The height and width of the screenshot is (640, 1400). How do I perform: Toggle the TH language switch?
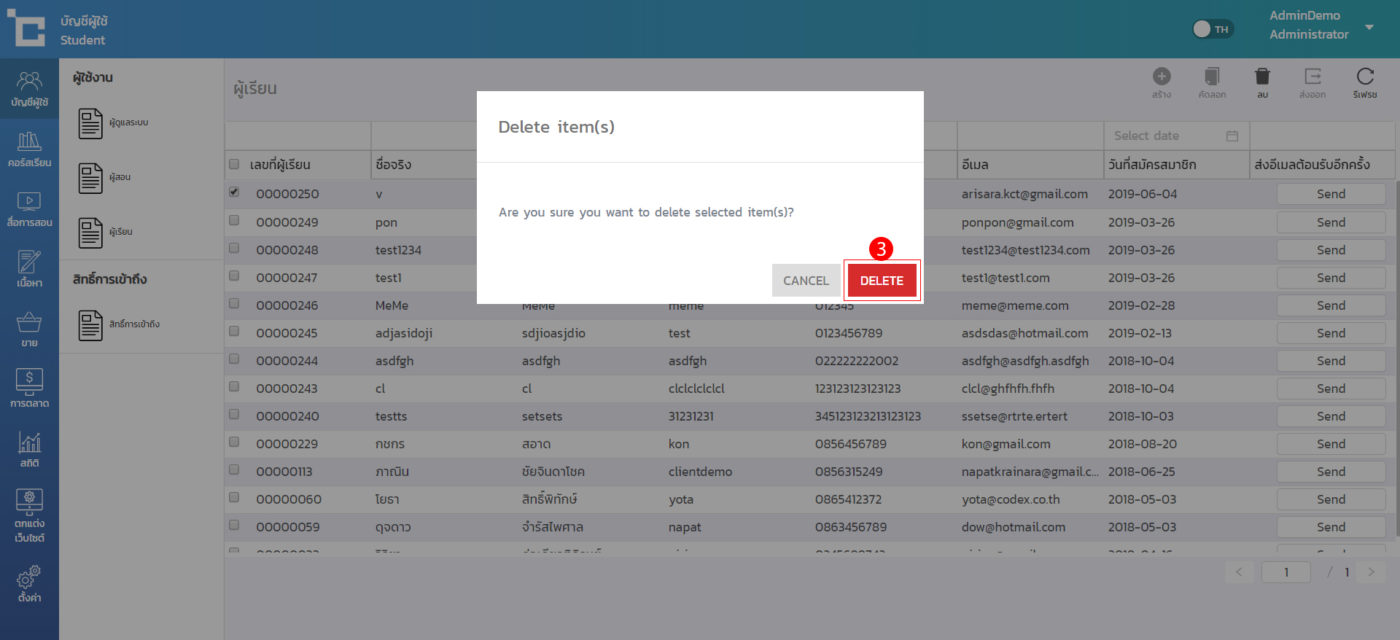click(x=1213, y=29)
